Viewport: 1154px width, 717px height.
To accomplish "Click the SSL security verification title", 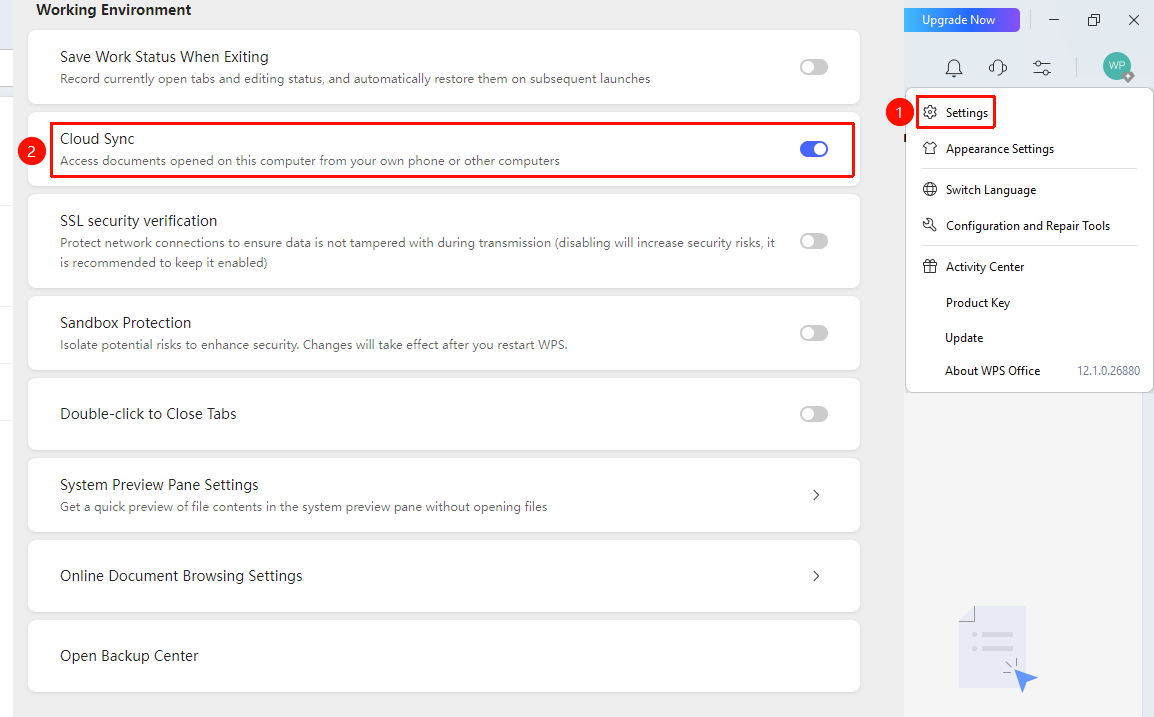I will click(138, 221).
